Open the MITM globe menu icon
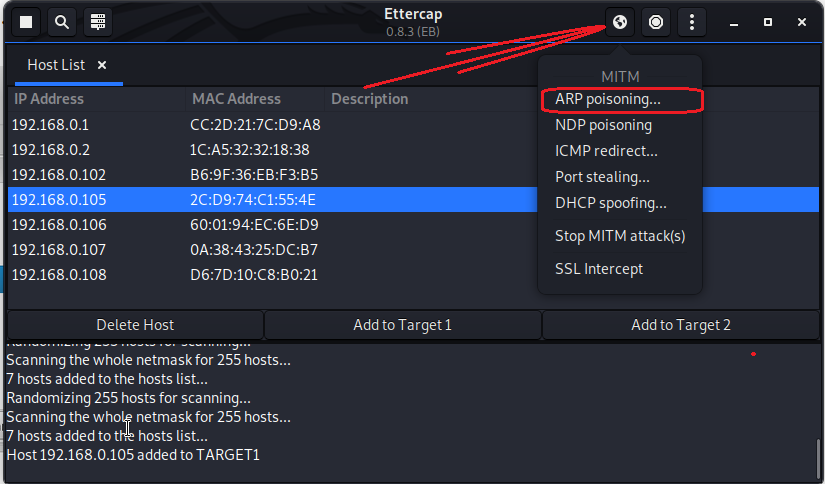825x484 pixels. click(620, 21)
